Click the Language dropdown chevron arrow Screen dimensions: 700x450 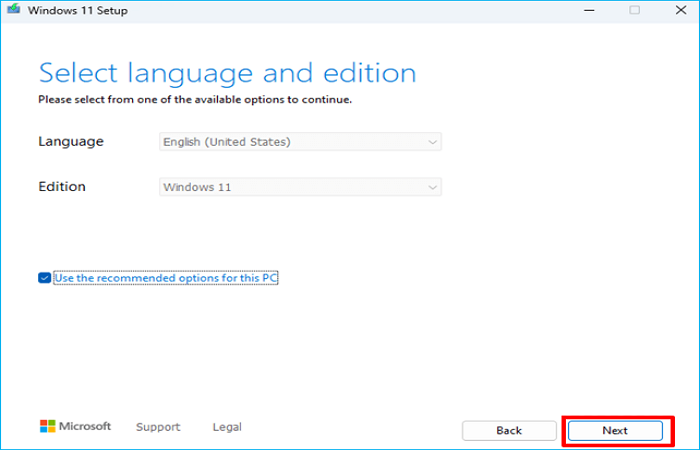[432, 142]
